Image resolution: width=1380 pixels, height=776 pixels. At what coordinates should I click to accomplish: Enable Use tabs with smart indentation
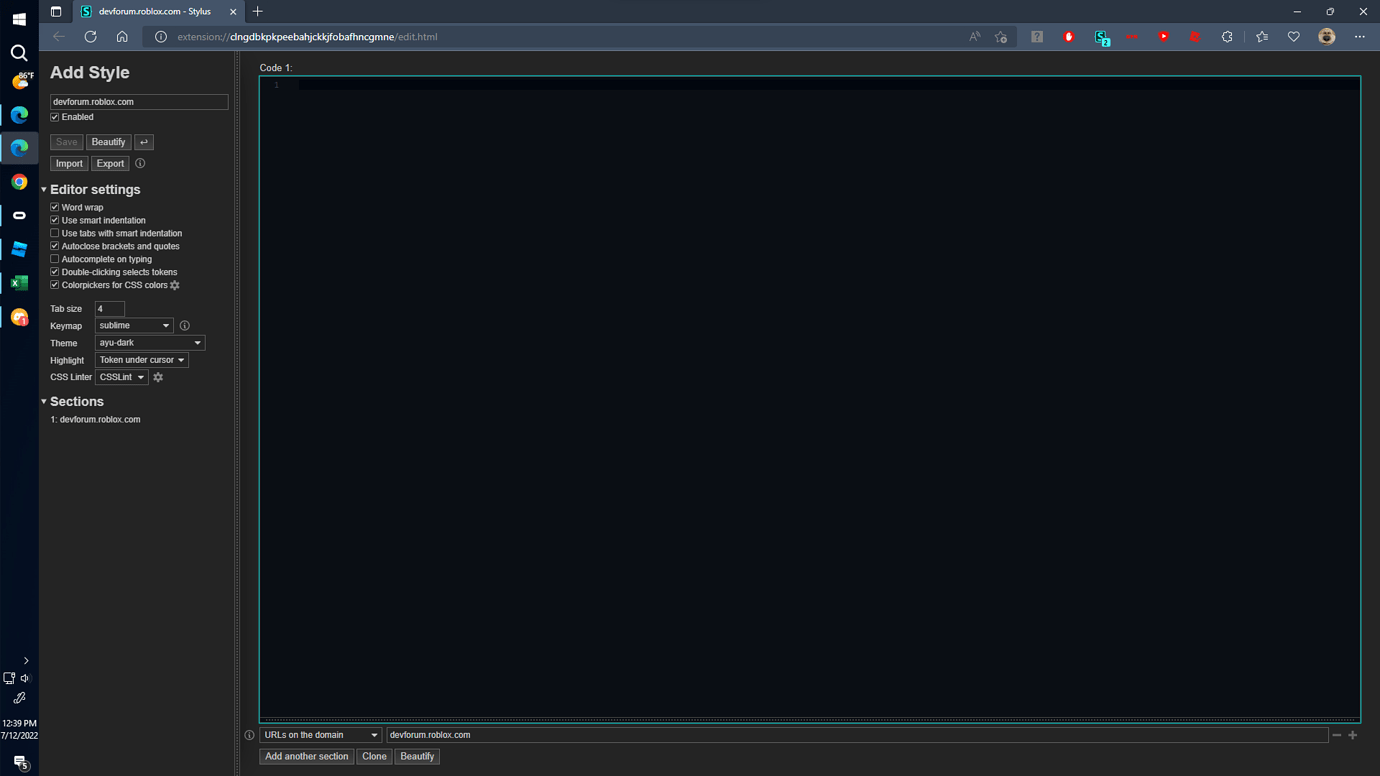[x=54, y=233]
